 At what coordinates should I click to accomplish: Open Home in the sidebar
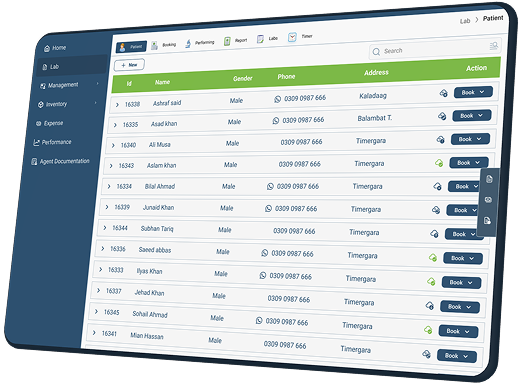pos(55,48)
